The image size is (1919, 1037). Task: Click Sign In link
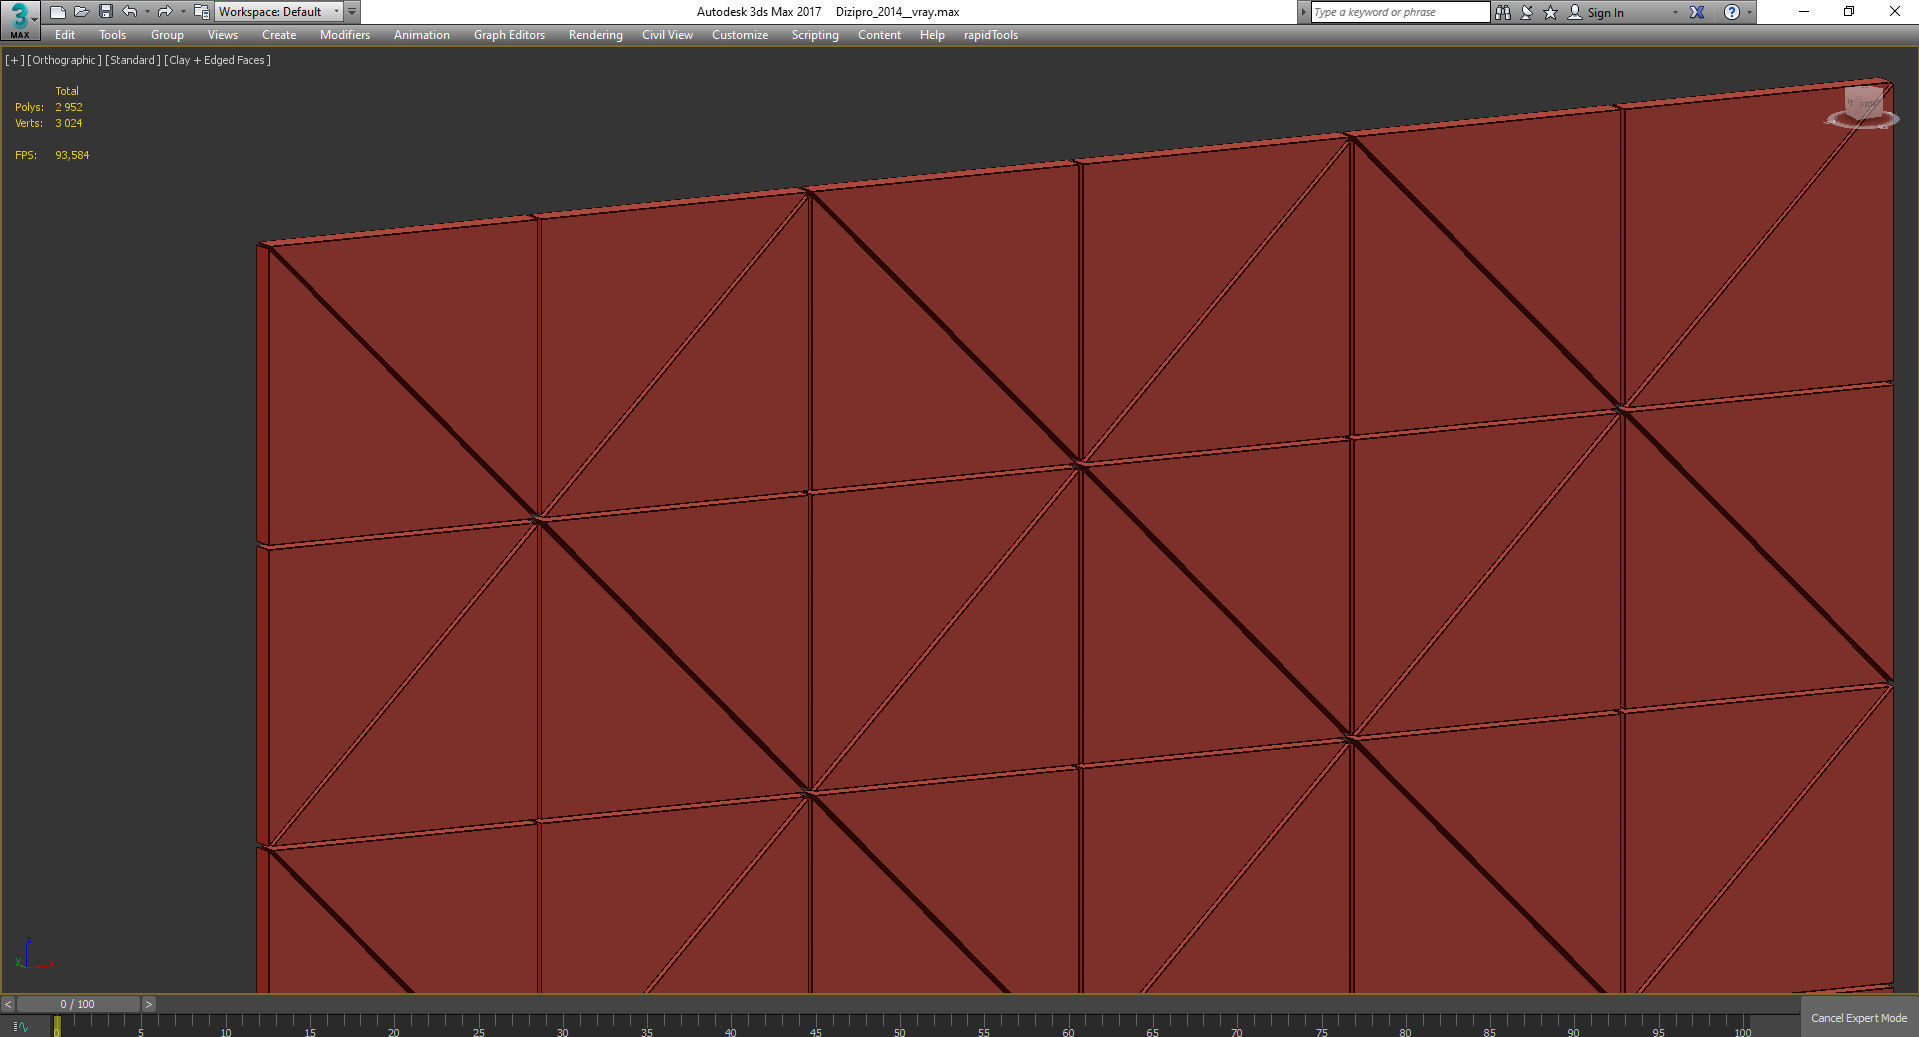(1605, 13)
